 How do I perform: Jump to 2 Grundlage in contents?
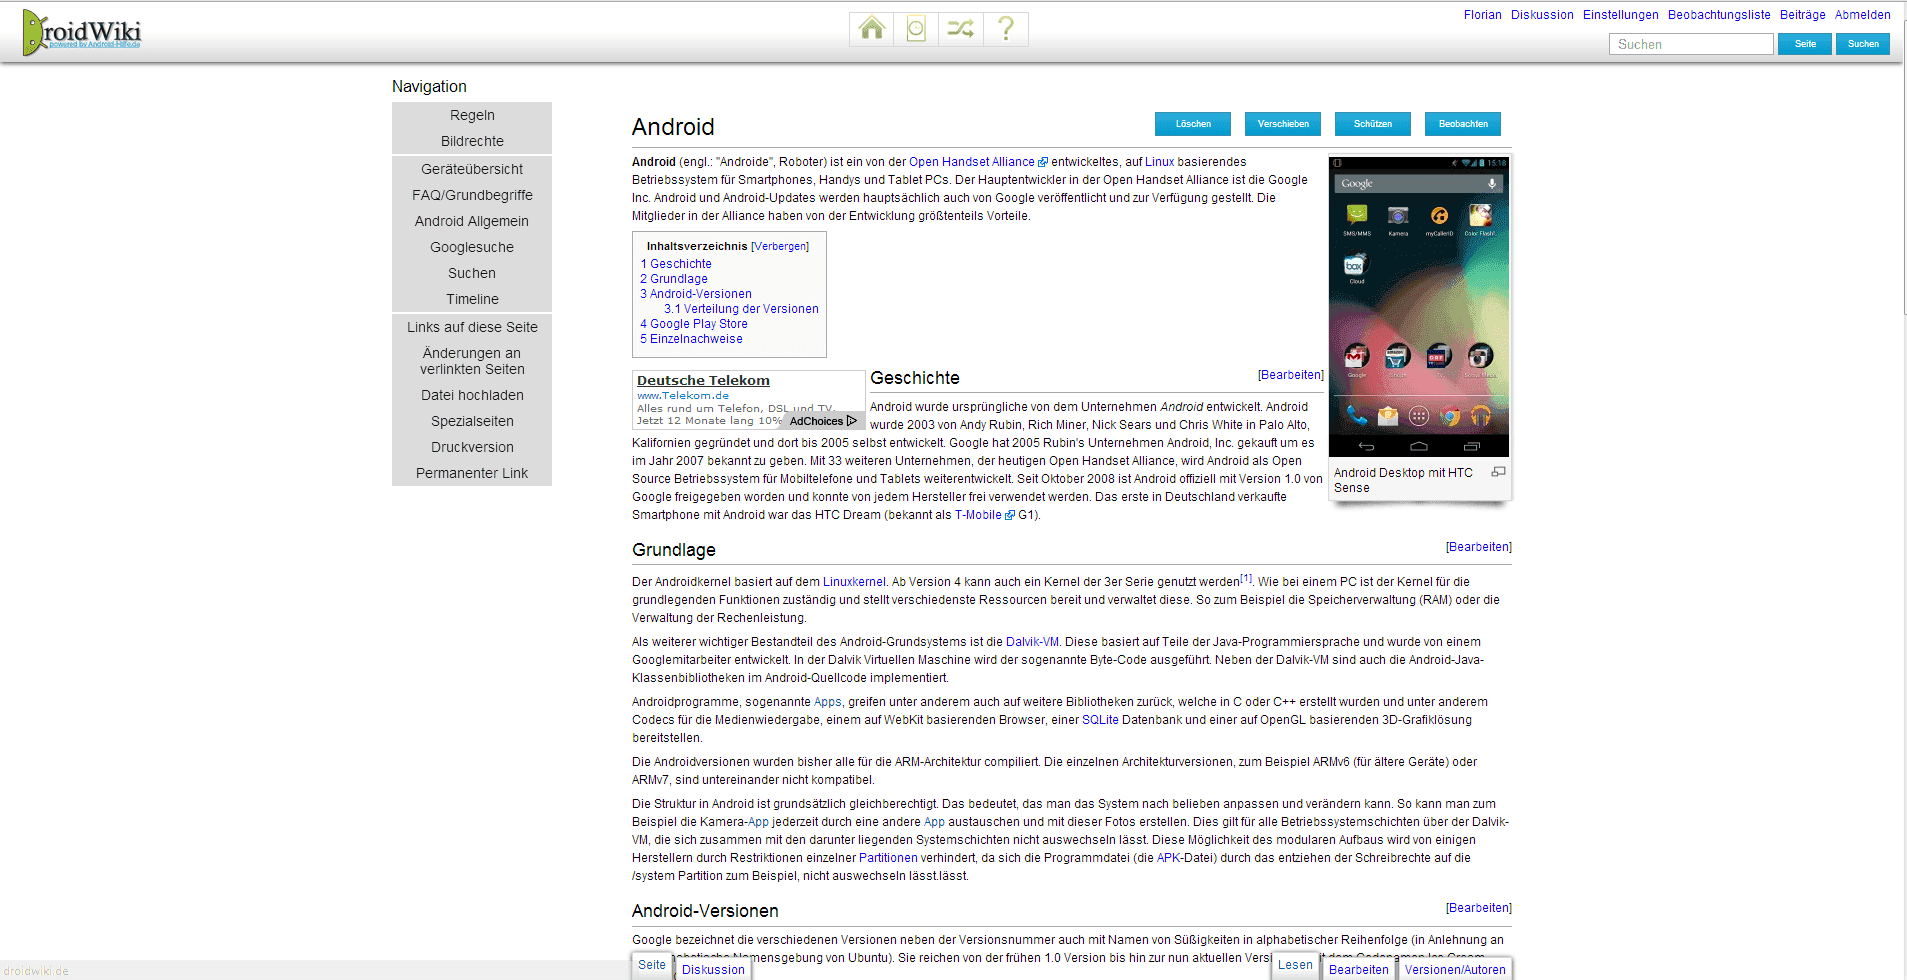[x=674, y=279]
